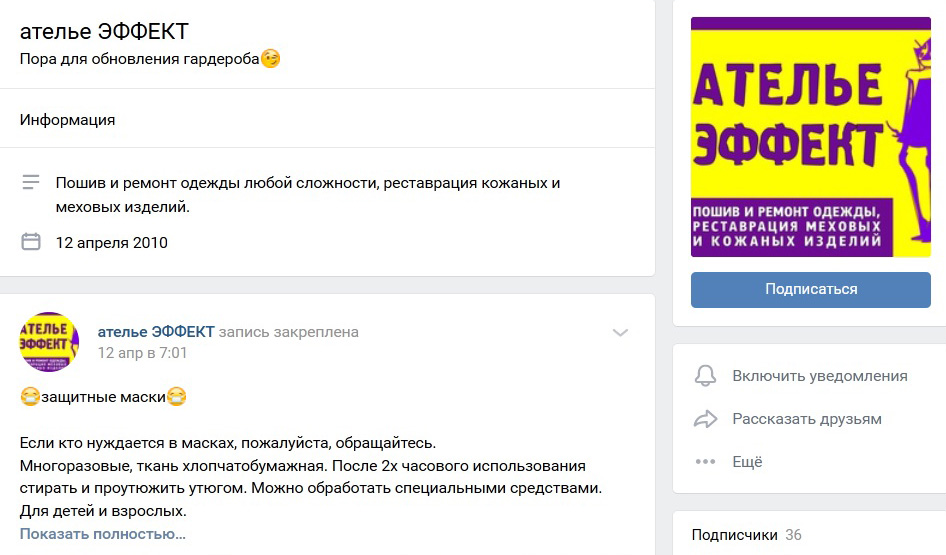Image resolution: width=946 pixels, height=555 pixels.
Task: Expand post with "Показать полностью…"
Action: 103,534
